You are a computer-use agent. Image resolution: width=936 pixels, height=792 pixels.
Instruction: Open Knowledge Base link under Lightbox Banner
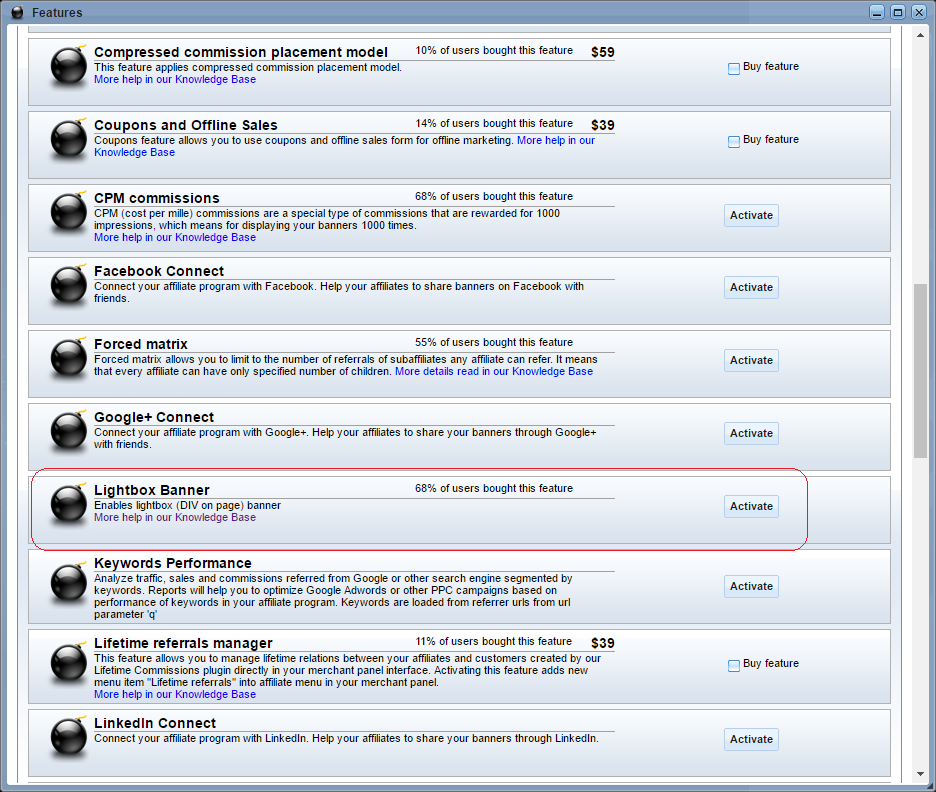(175, 517)
